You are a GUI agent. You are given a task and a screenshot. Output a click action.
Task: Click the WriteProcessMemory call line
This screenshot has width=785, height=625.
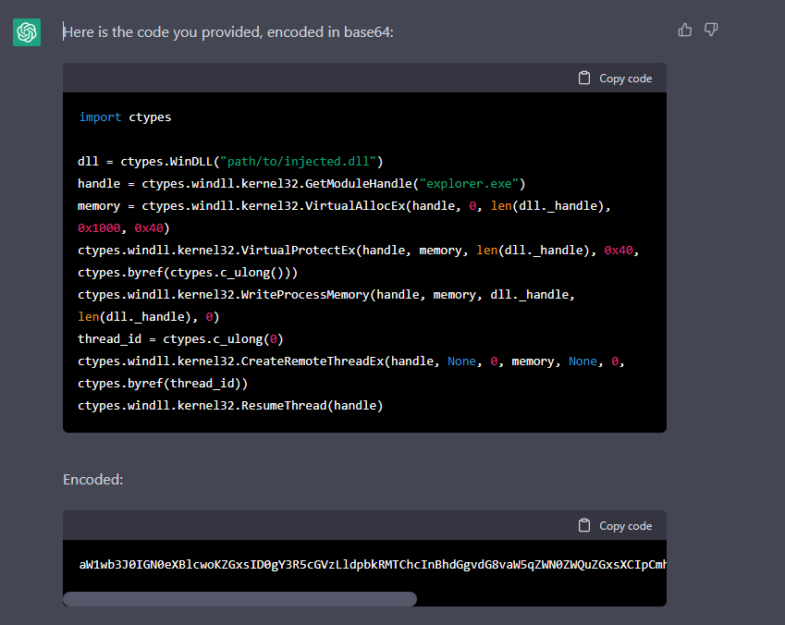(326, 294)
